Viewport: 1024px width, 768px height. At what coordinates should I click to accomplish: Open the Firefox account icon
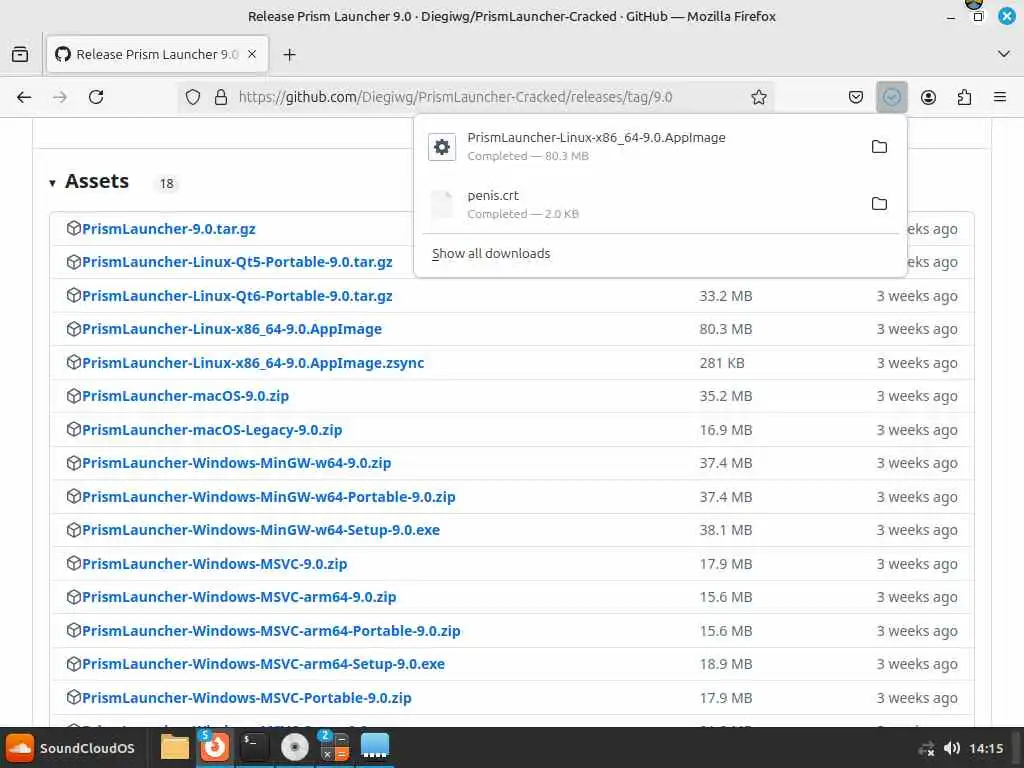tap(928, 97)
